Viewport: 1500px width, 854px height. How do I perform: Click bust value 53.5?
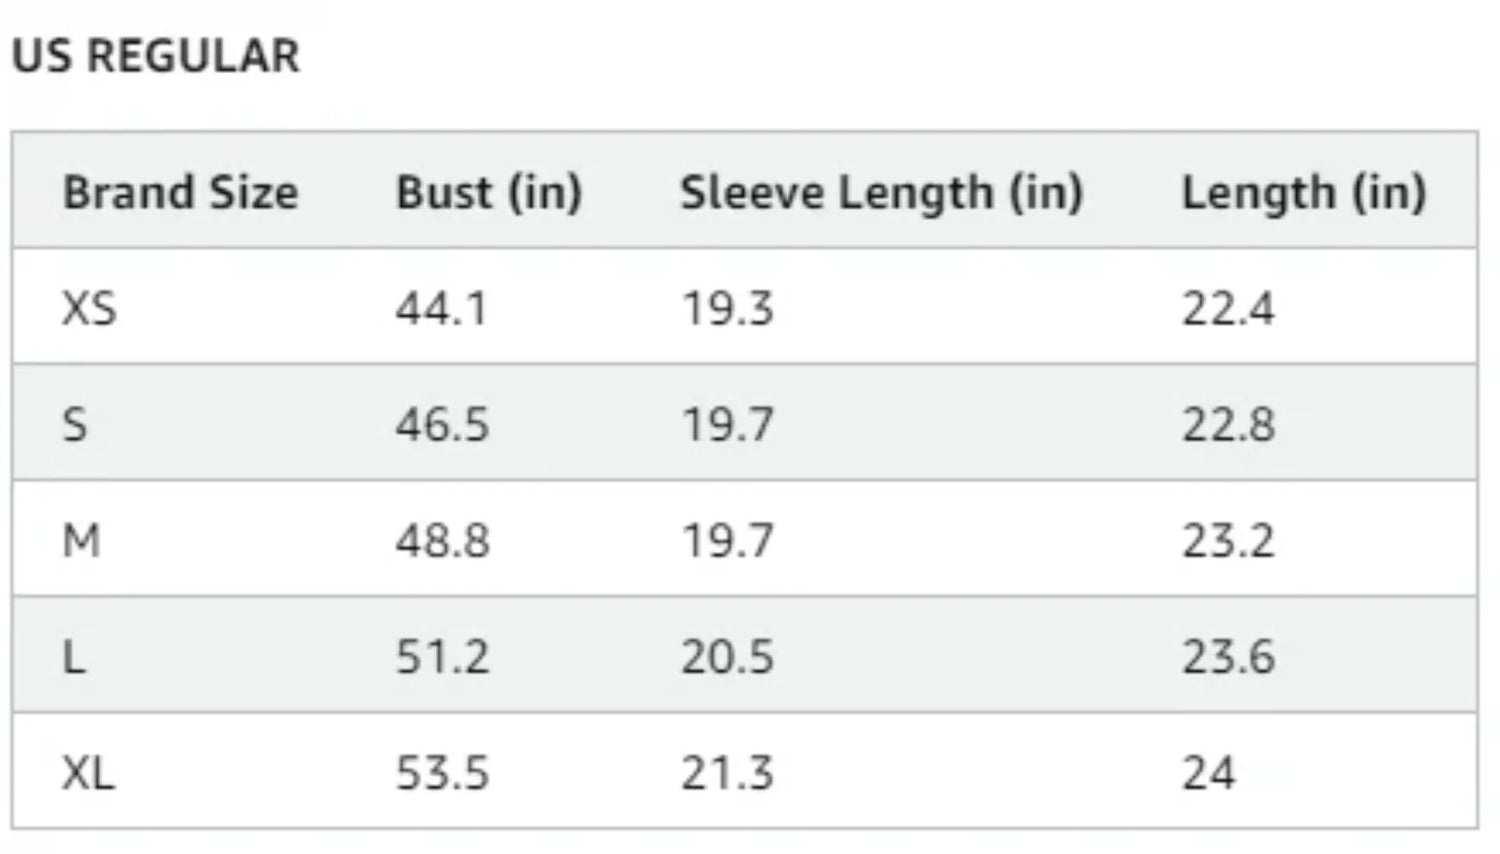tap(442, 773)
